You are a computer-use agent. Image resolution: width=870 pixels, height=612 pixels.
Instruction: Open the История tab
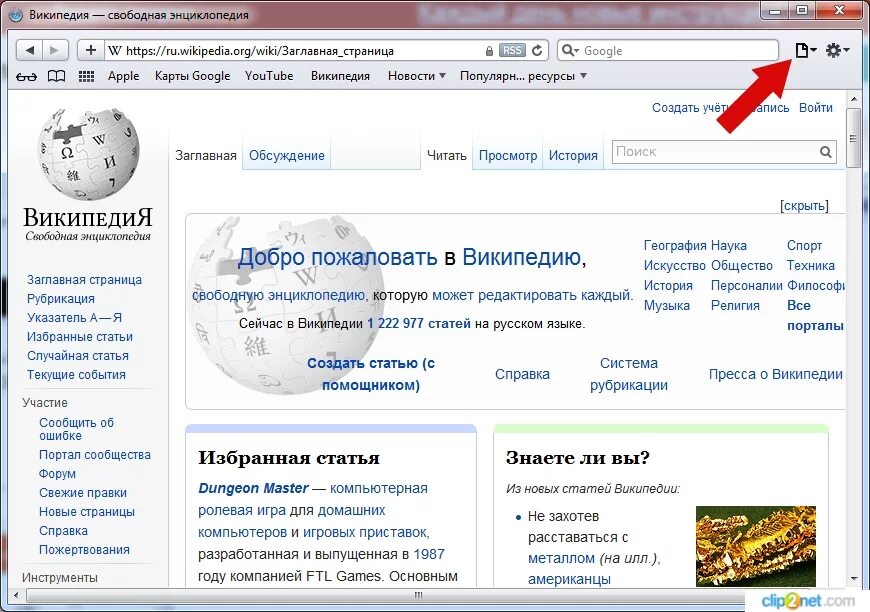tap(573, 155)
